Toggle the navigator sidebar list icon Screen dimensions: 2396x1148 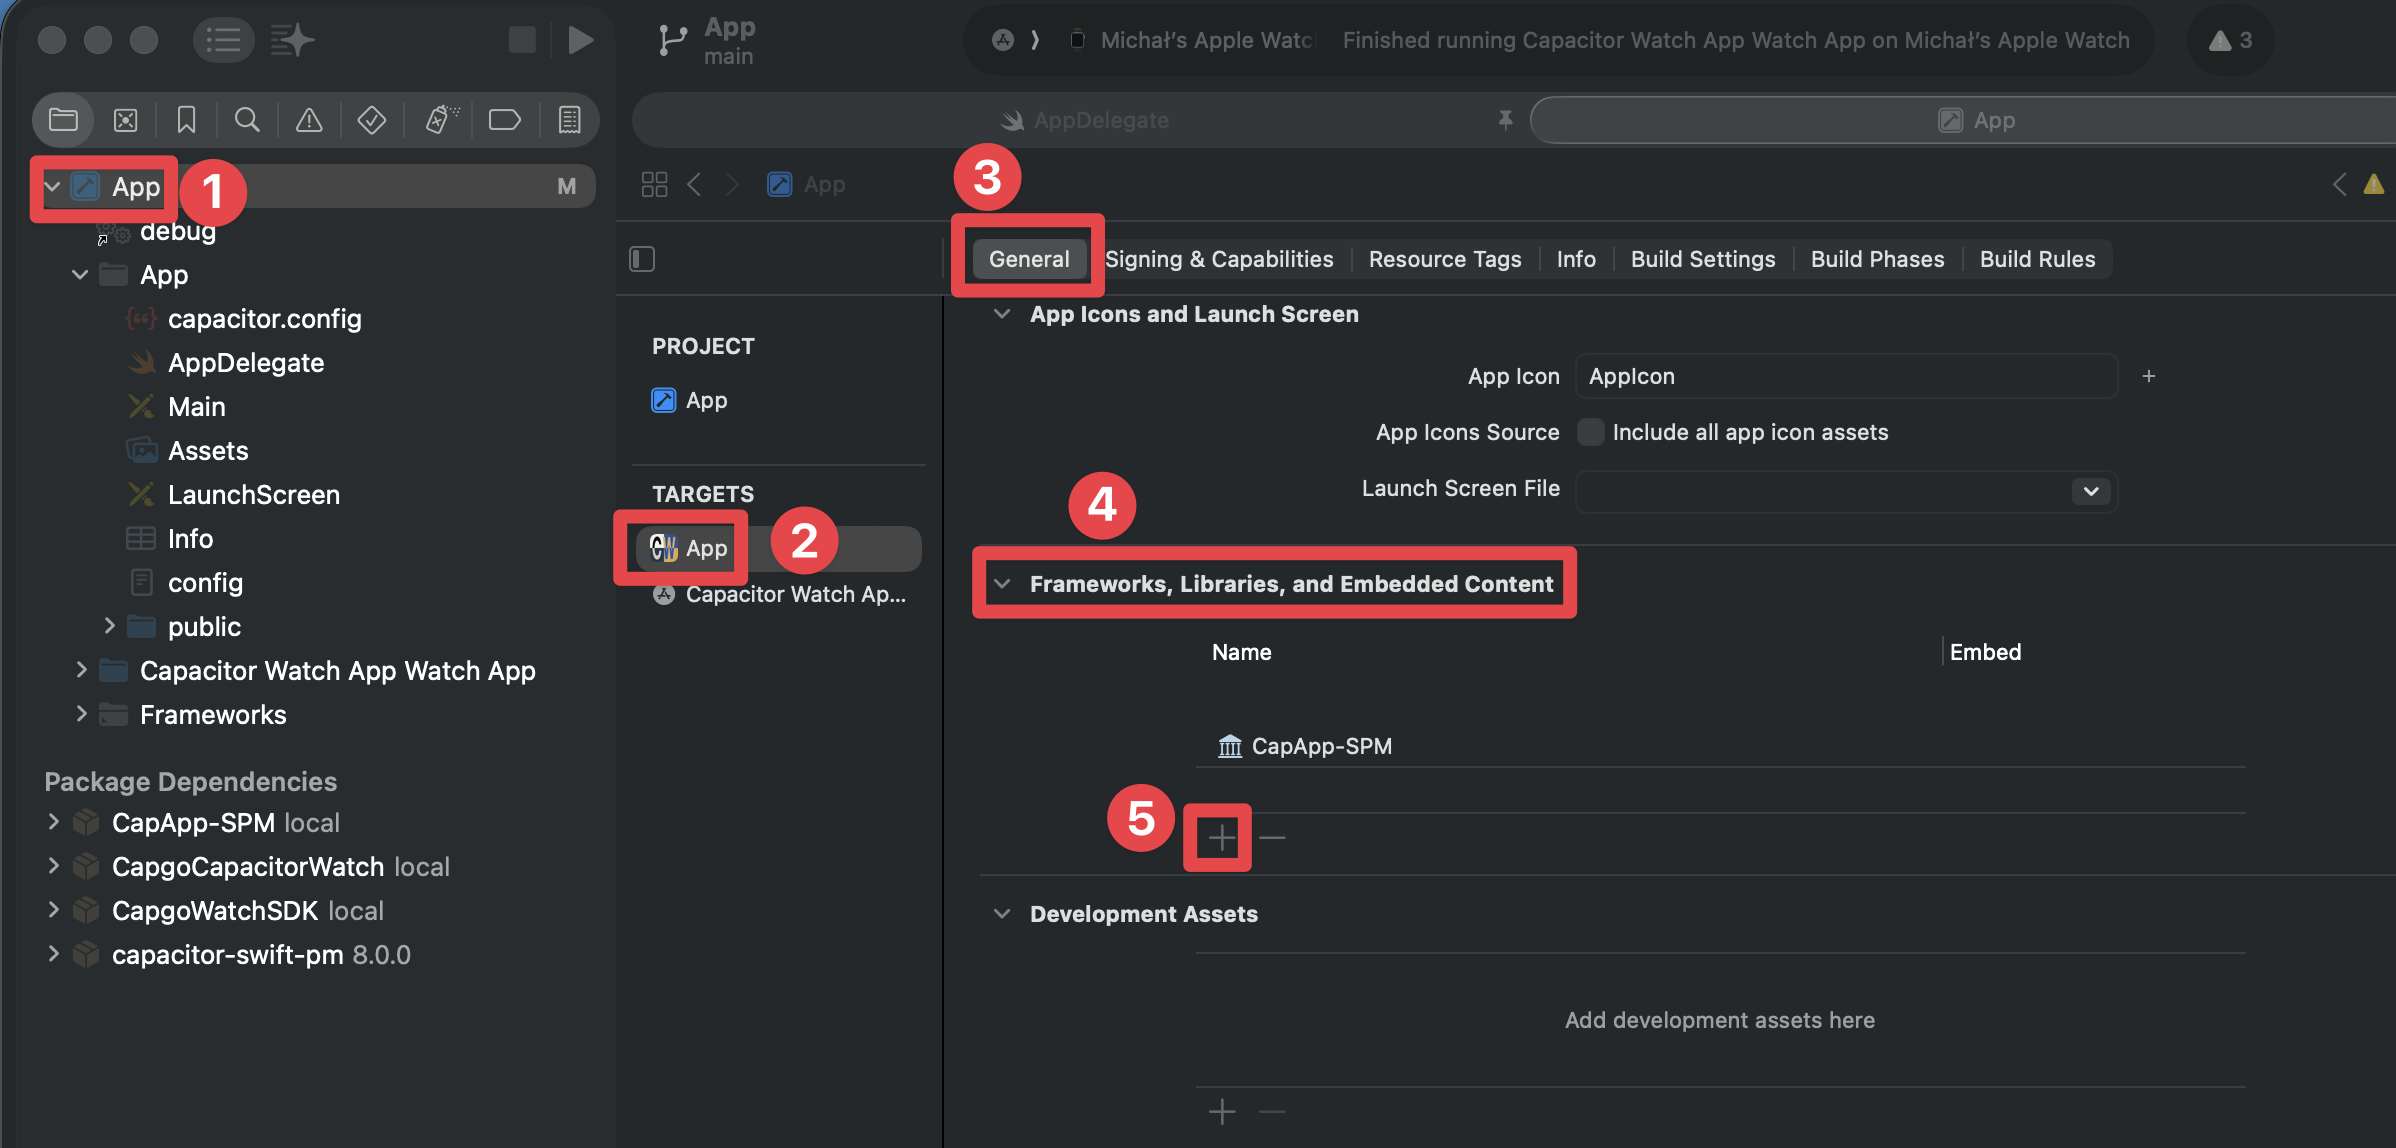click(x=223, y=40)
